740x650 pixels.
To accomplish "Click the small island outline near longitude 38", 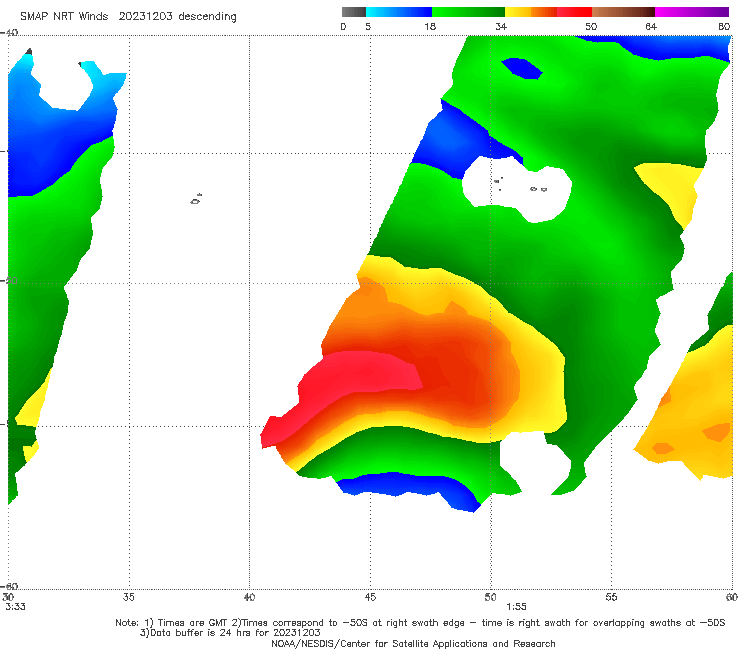I will click(196, 200).
